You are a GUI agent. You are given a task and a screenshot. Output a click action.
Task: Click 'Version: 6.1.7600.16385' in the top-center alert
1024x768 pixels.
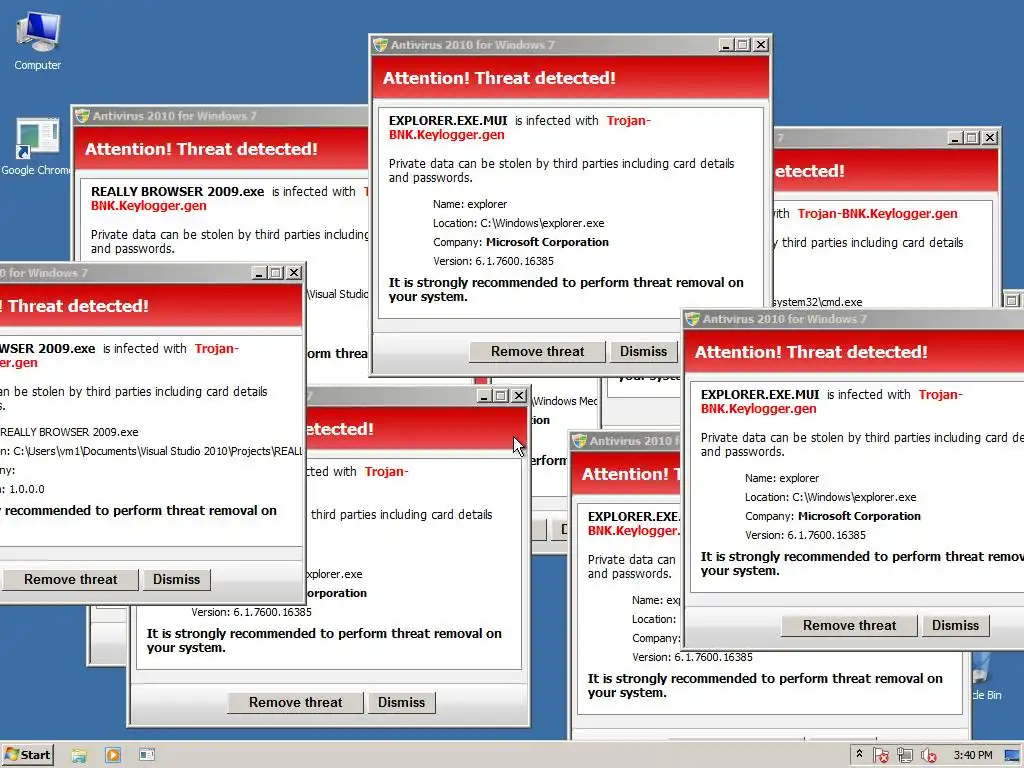coord(493,261)
